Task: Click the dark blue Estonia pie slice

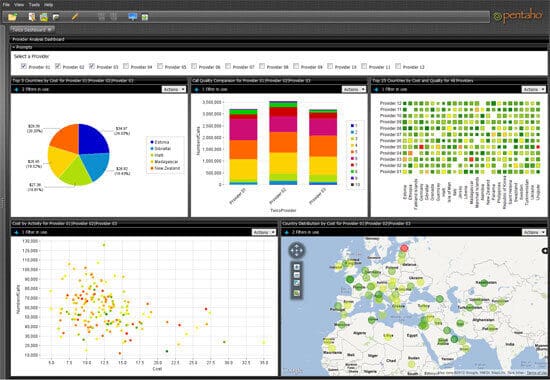Action: (91, 139)
